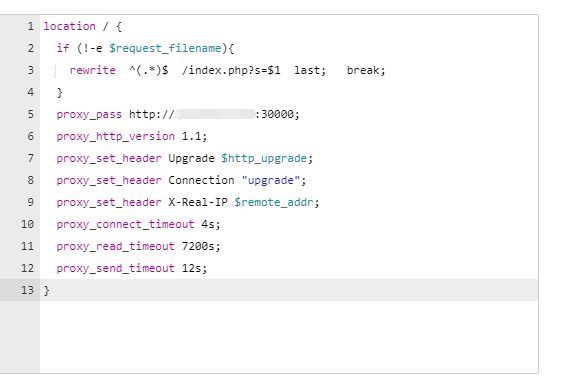The width and height of the screenshot is (561, 381).
Task: Click the $remote_addr variable
Action: pyautogui.click(x=274, y=202)
